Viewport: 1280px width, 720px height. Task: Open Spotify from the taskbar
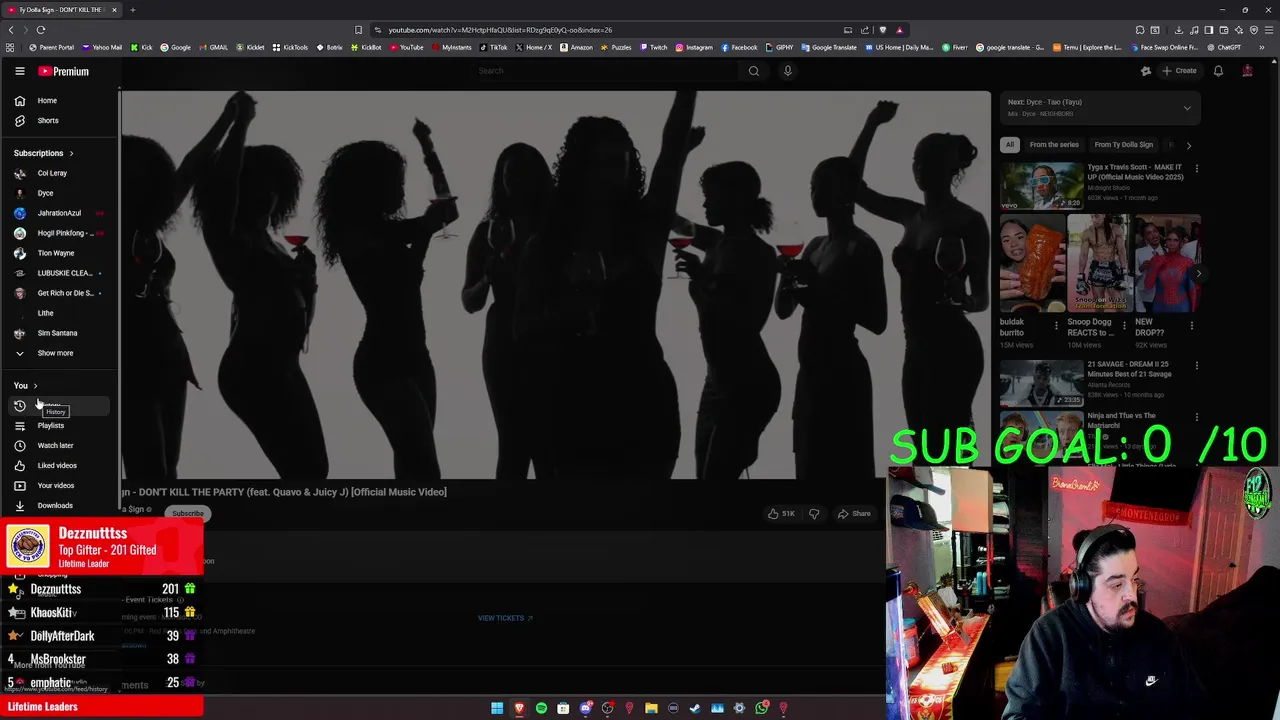point(541,708)
